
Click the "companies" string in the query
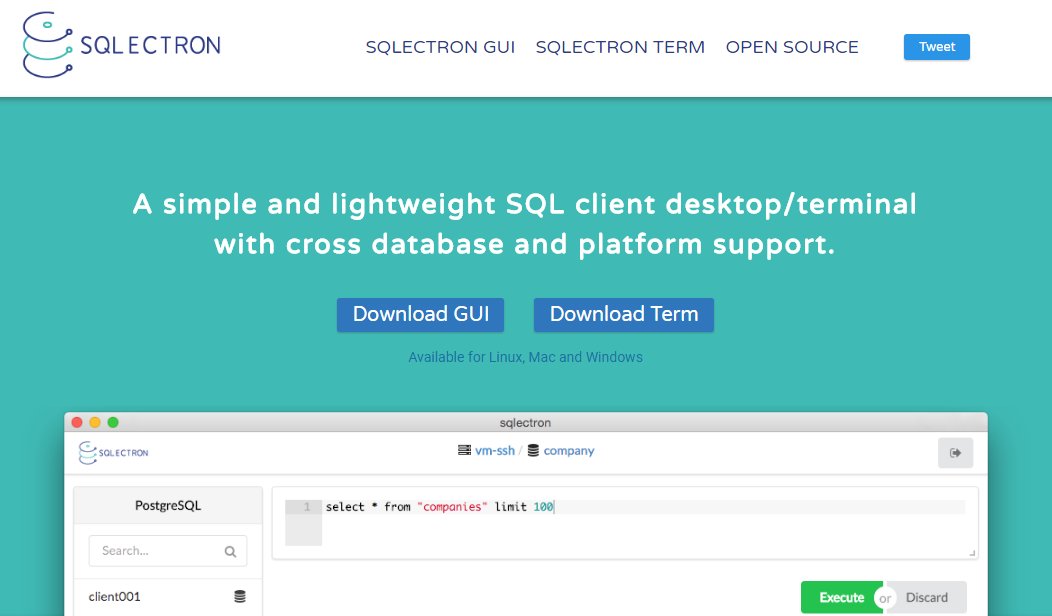[452, 507]
